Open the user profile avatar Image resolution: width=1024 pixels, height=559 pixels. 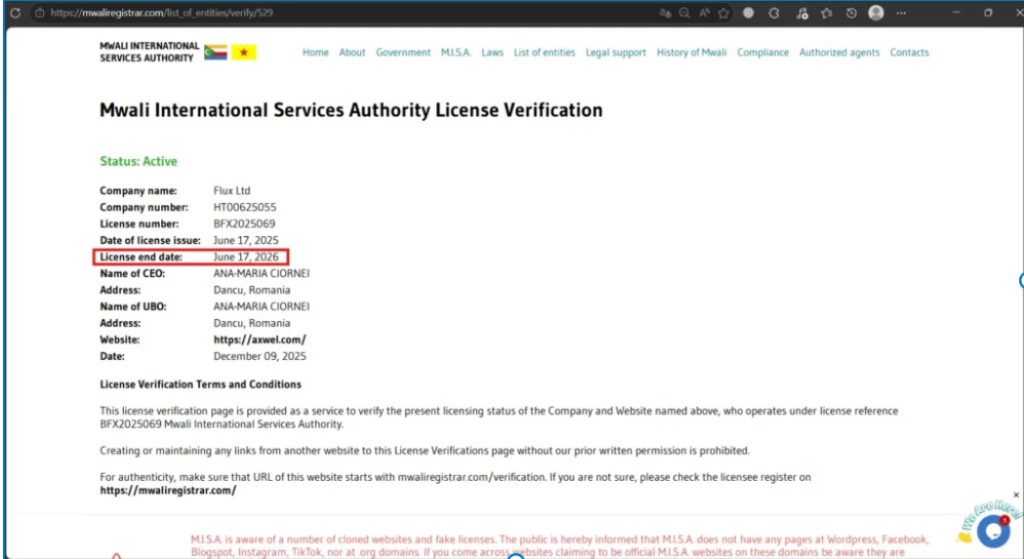point(876,12)
